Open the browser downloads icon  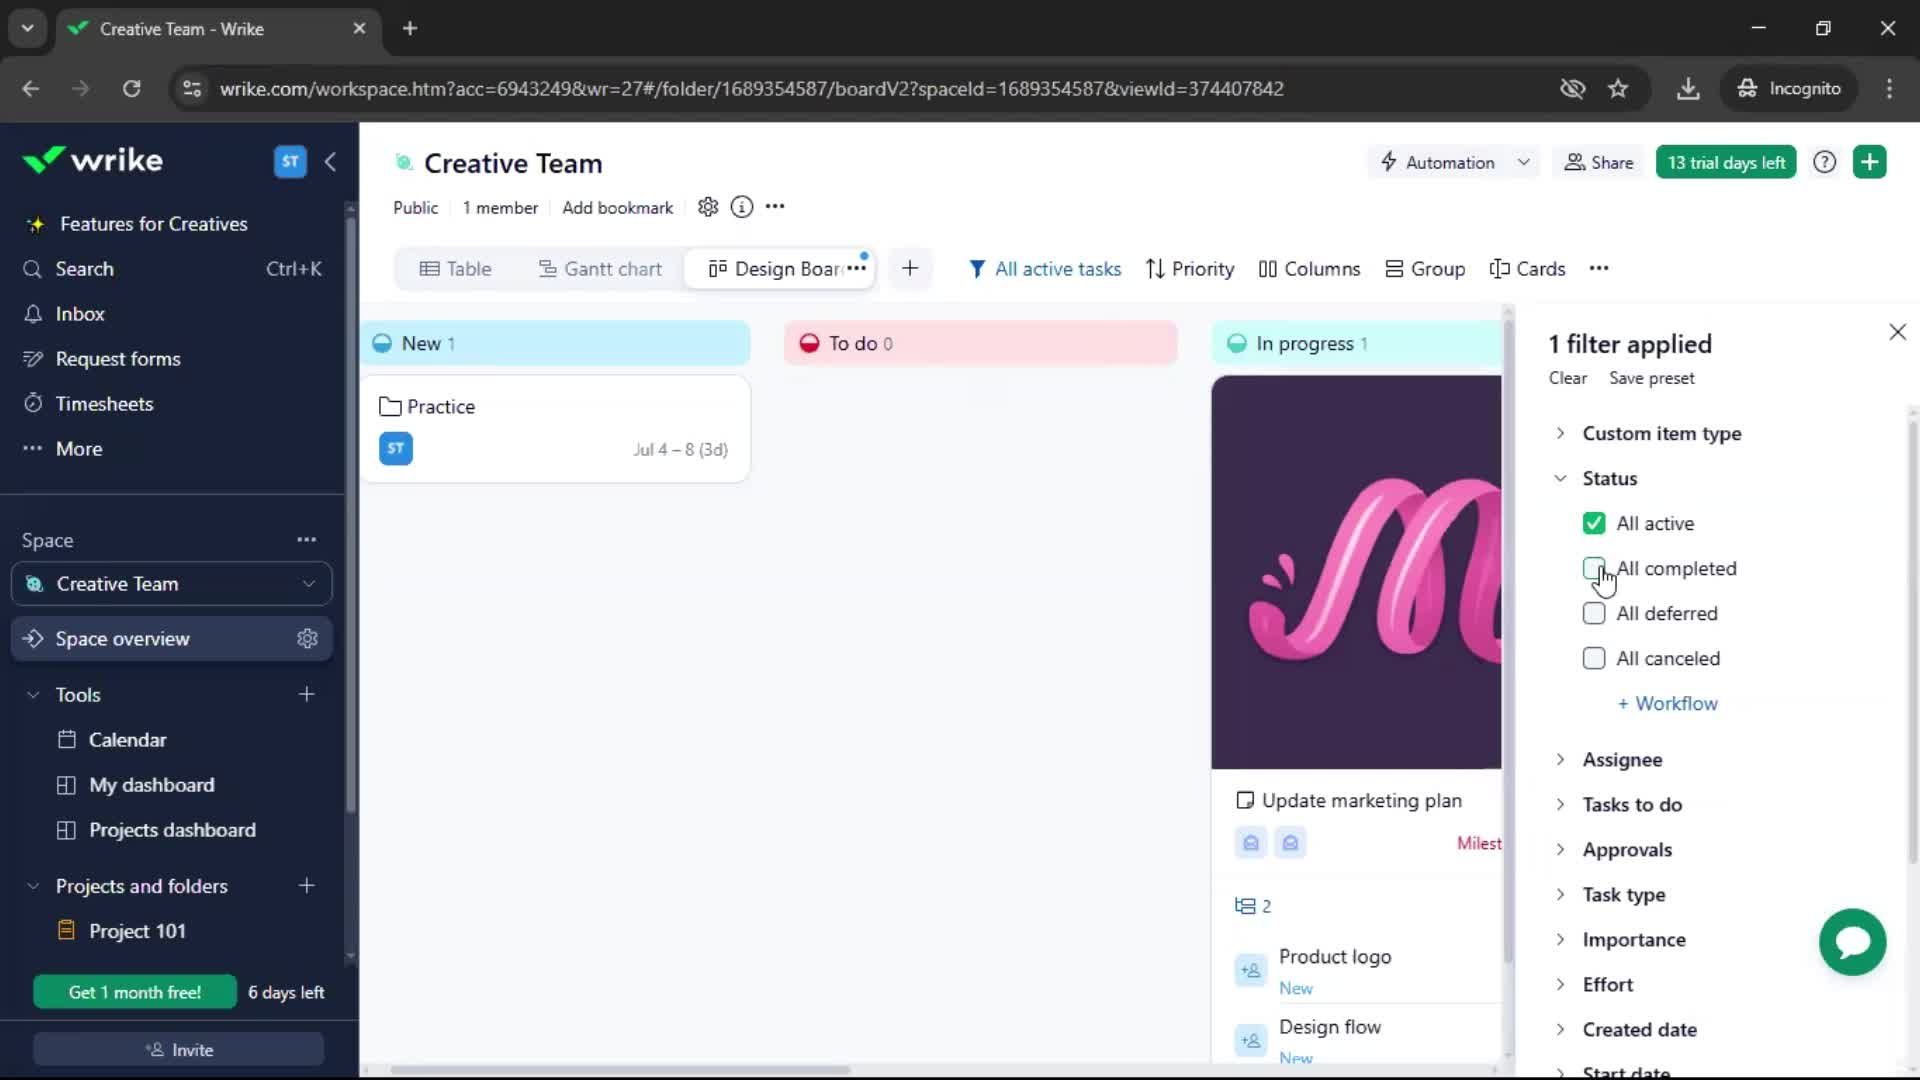coord(1688,89)
